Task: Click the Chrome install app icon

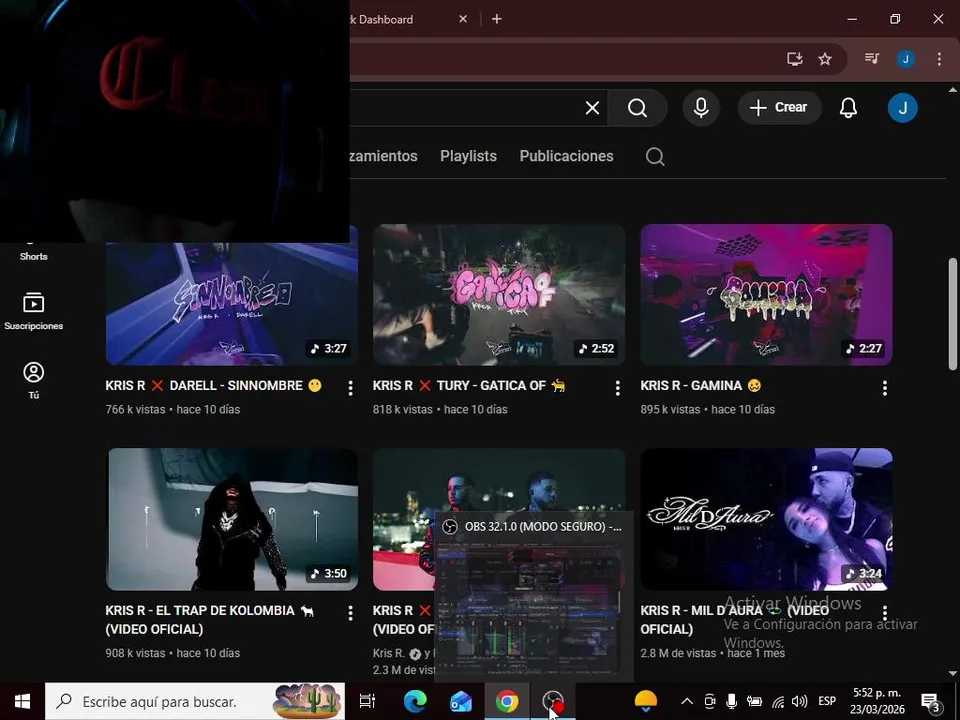Action: [795, 59]
